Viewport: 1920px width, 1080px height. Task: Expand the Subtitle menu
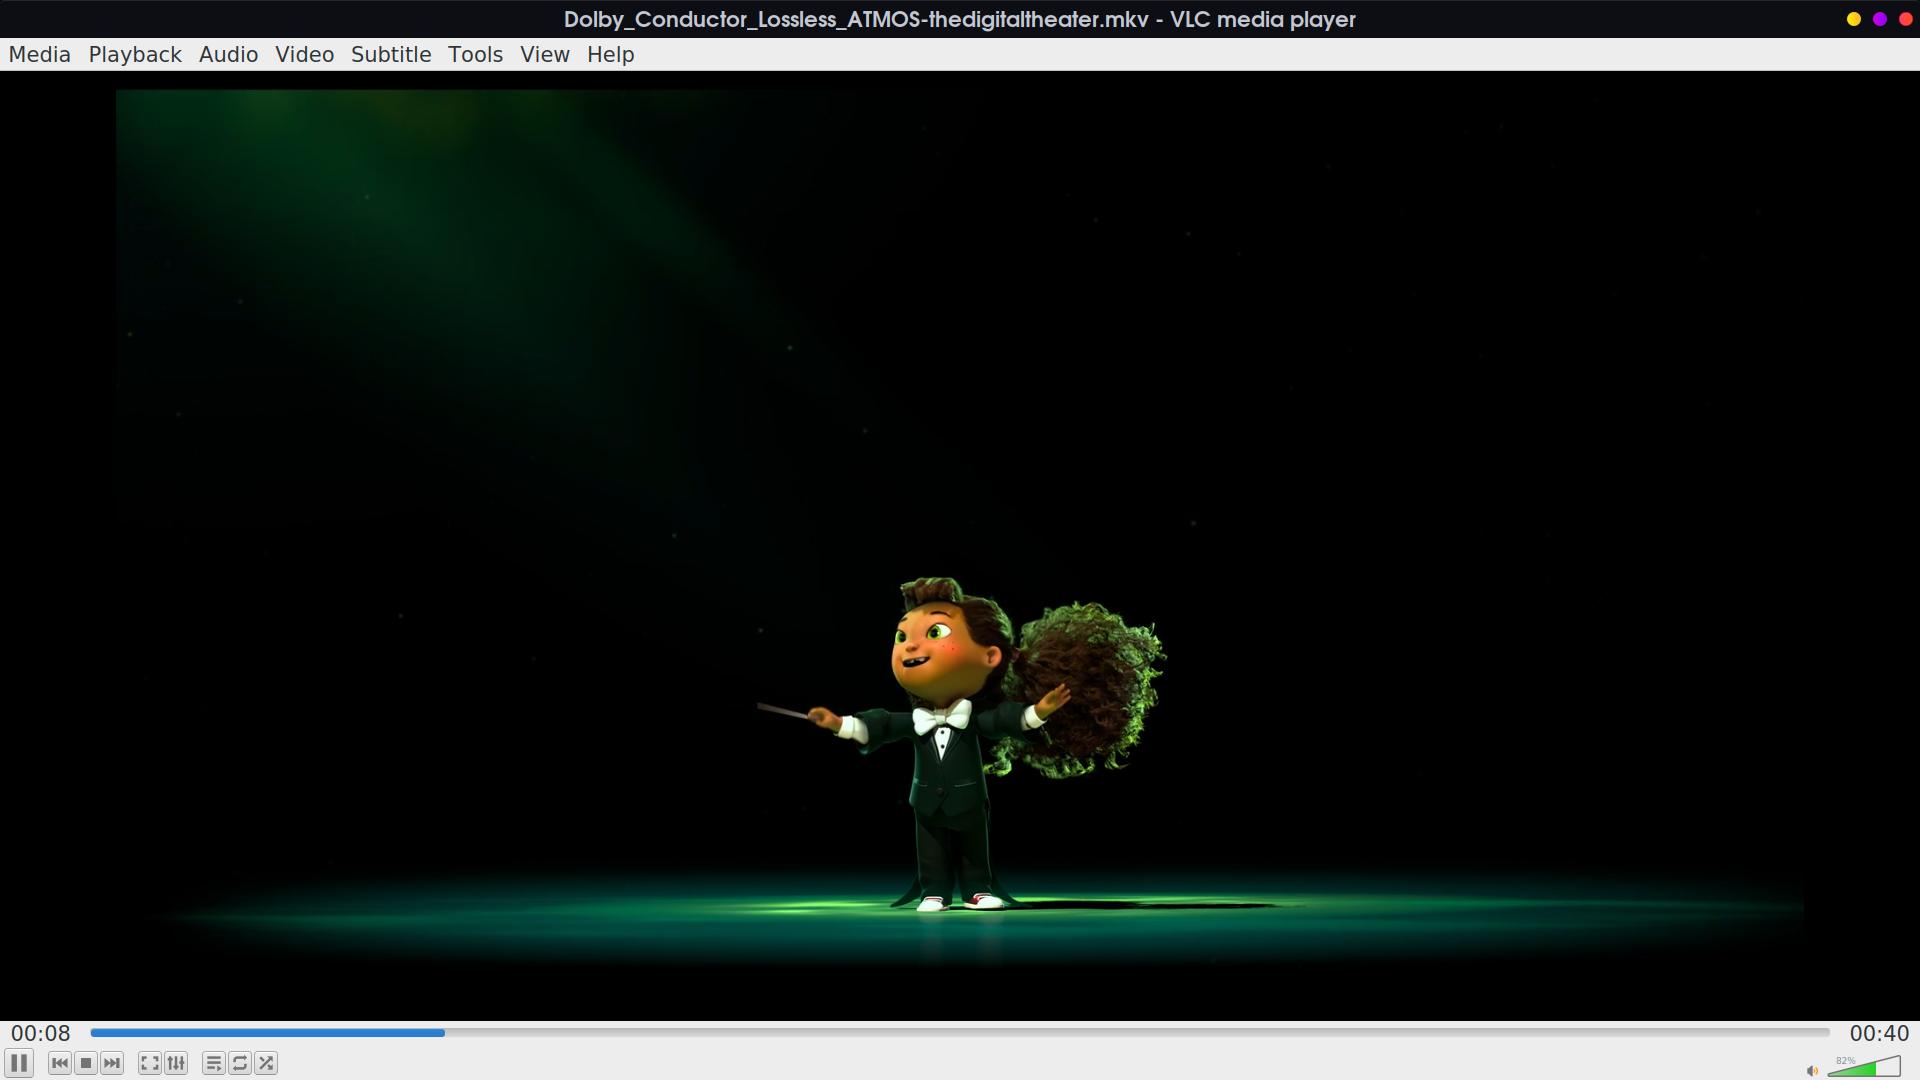point(391,55)
